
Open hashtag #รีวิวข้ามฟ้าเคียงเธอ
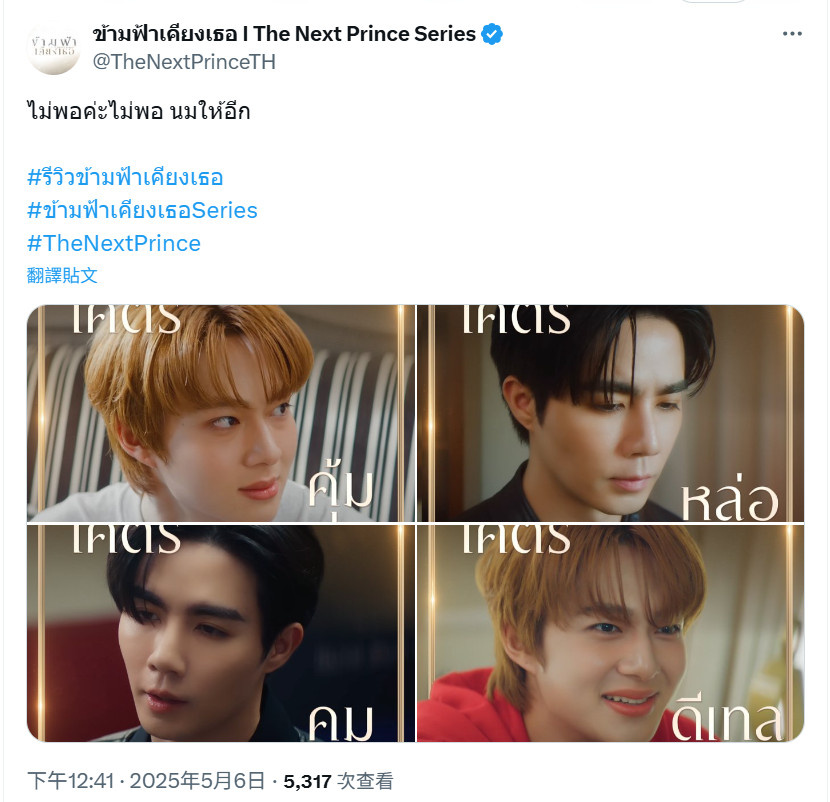click(125, 177)
